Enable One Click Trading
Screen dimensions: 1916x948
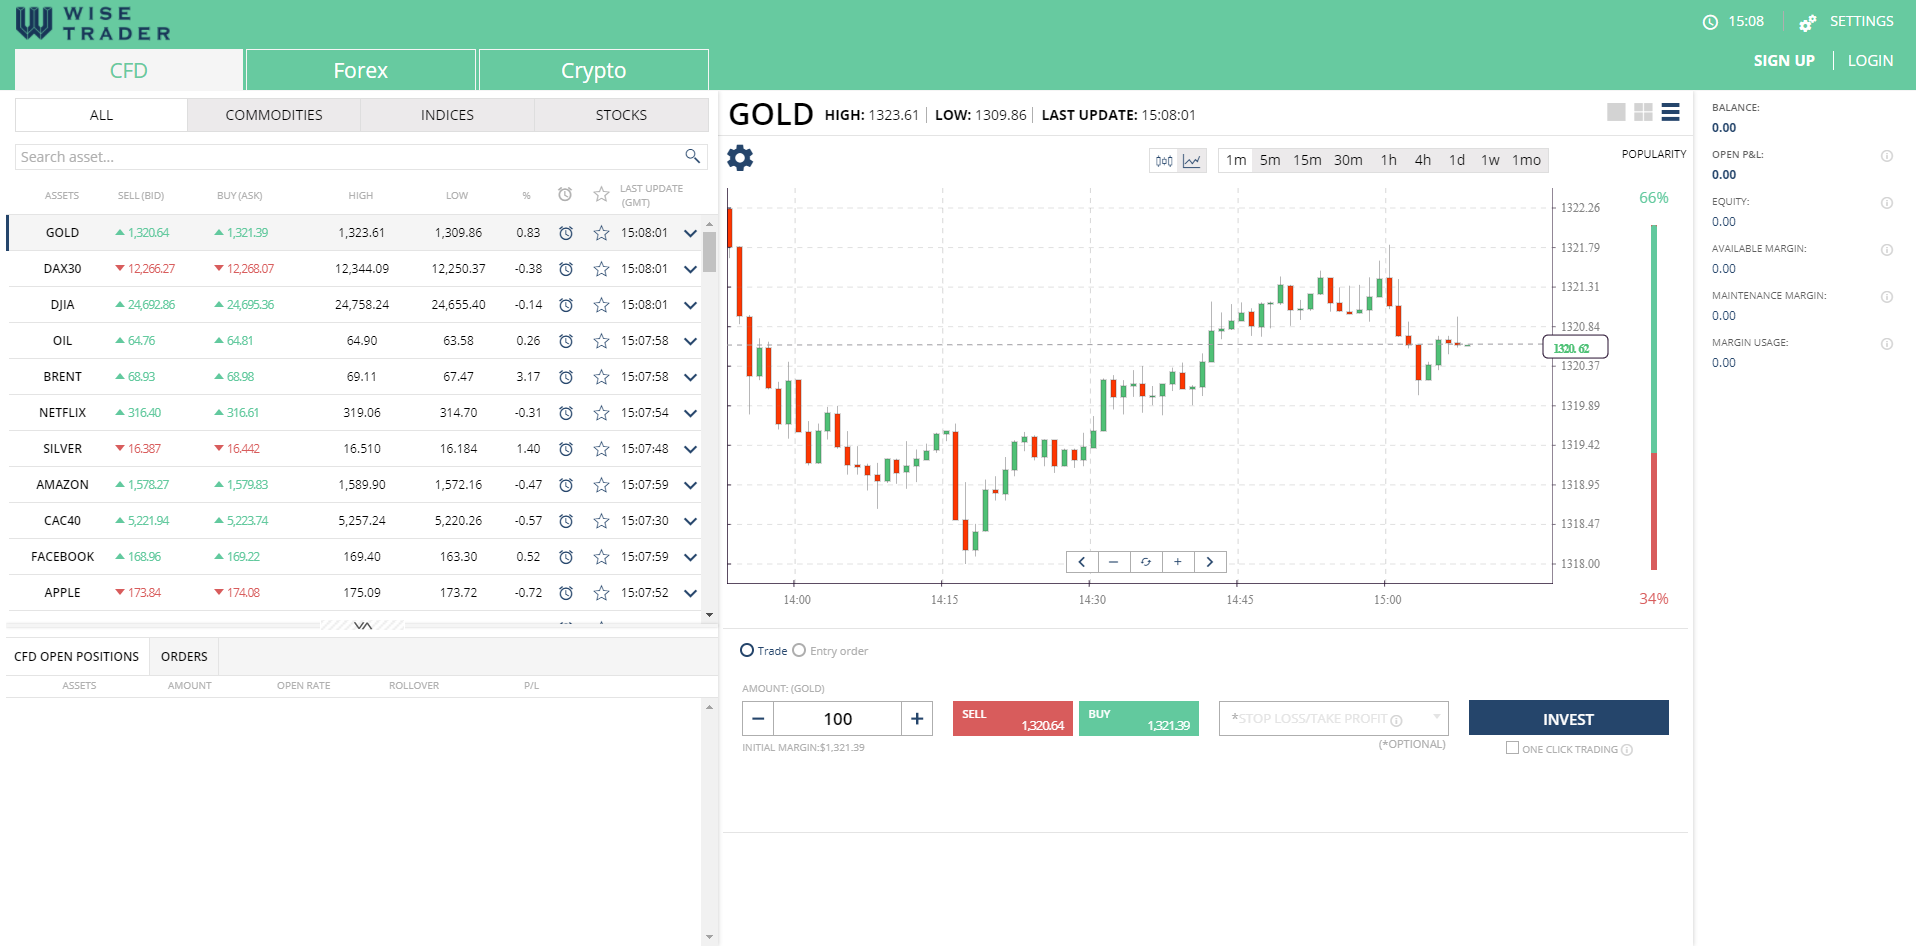(1513, 748)
